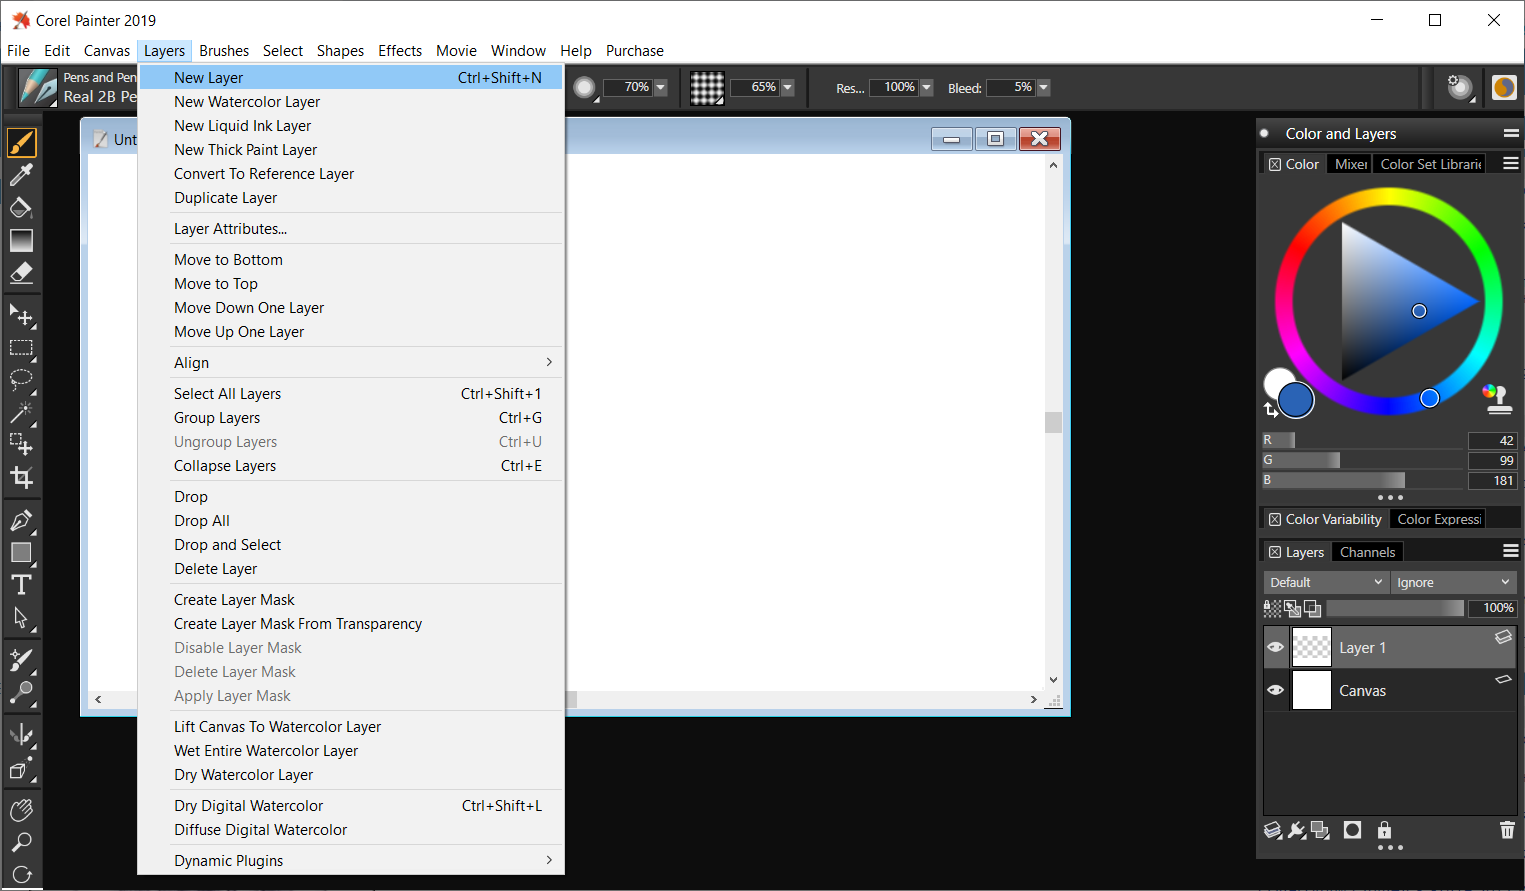Viewport: 1525px width, 891px height.
Task: Expand the Align submenu
Action: tap(351, 362)
